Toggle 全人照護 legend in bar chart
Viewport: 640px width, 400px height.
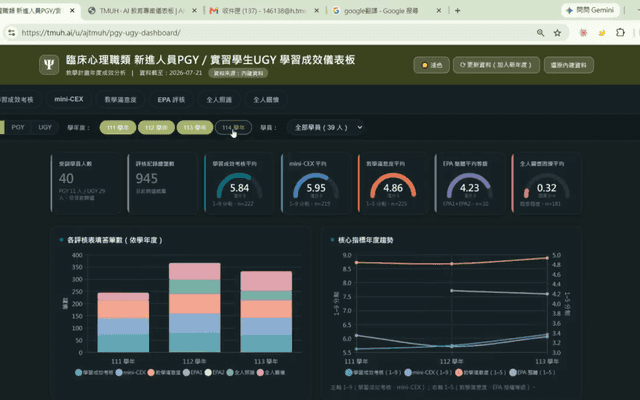tap(240, 373)
